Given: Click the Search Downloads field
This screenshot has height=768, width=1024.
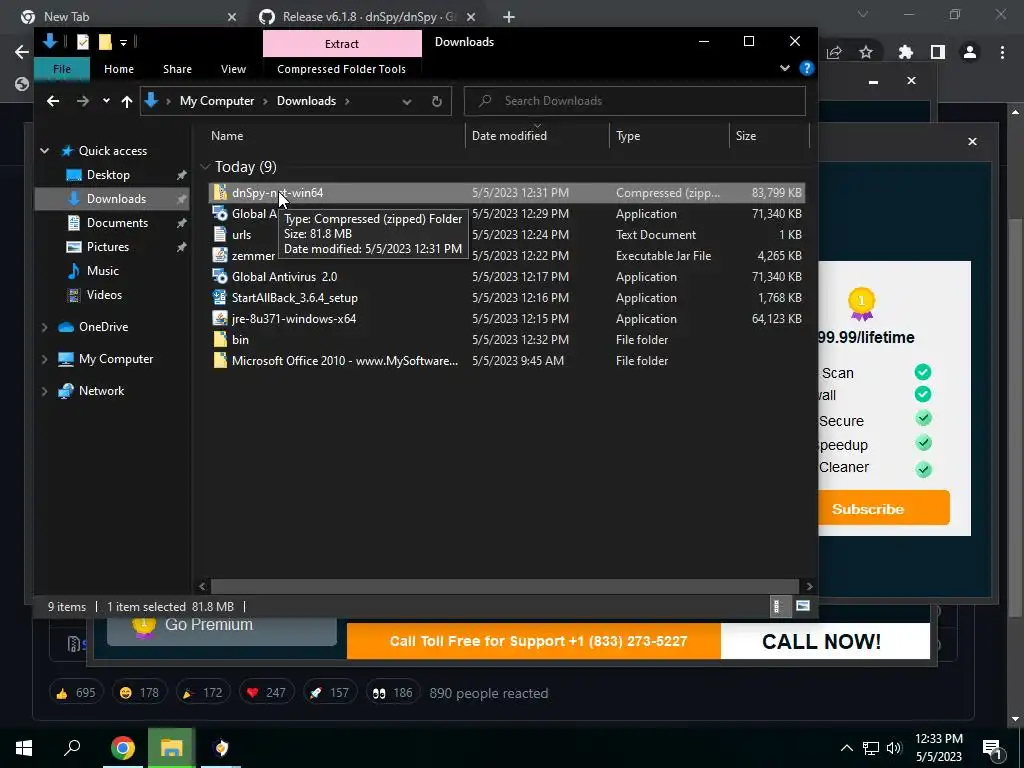Looking at the screenshot, I should (x=634, y=101).
